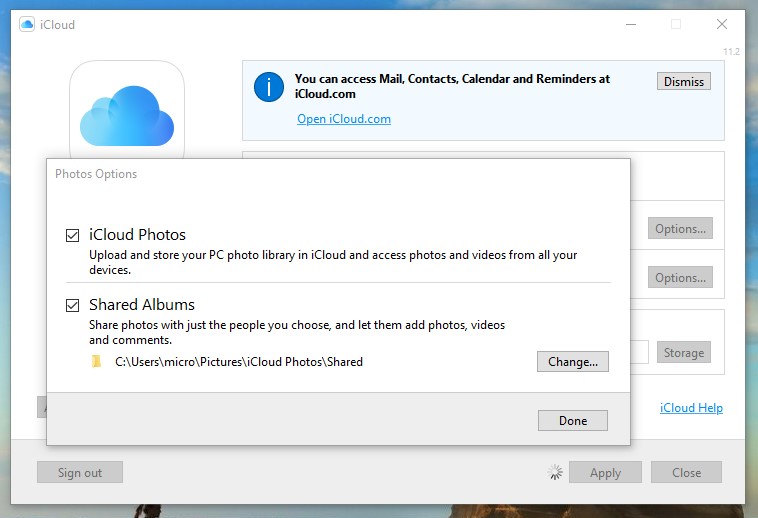Image resolution: width=758 pixels, height=518 pixels.
Task: Click the iCloud title bar app icon
Action: (x=27, y=24)
